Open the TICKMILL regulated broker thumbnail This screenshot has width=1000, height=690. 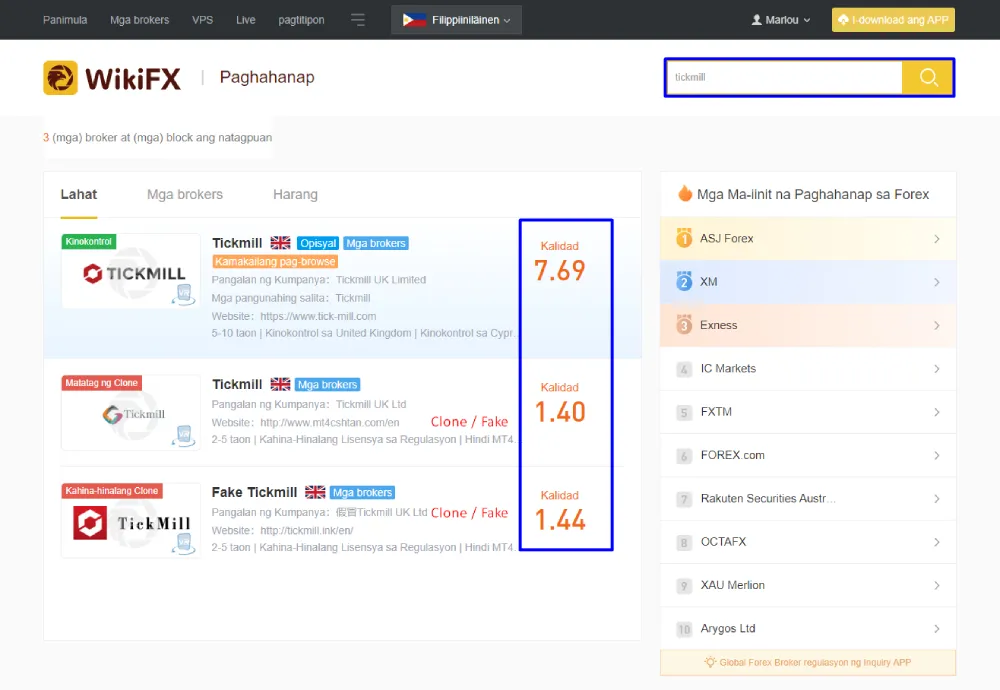coord(131,272)
